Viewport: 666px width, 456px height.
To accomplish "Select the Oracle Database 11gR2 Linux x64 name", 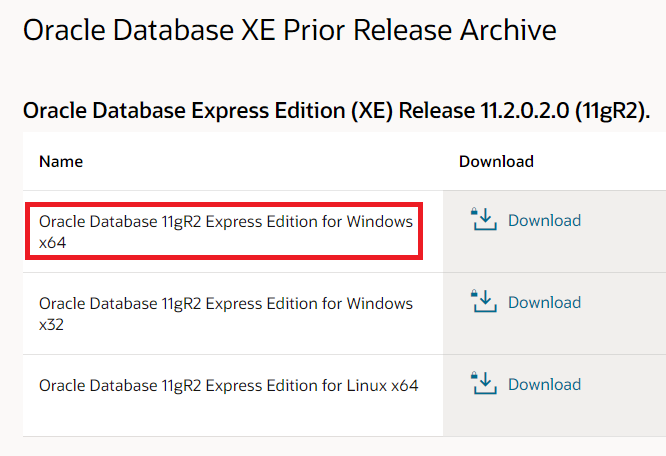I will coord(229,386).
